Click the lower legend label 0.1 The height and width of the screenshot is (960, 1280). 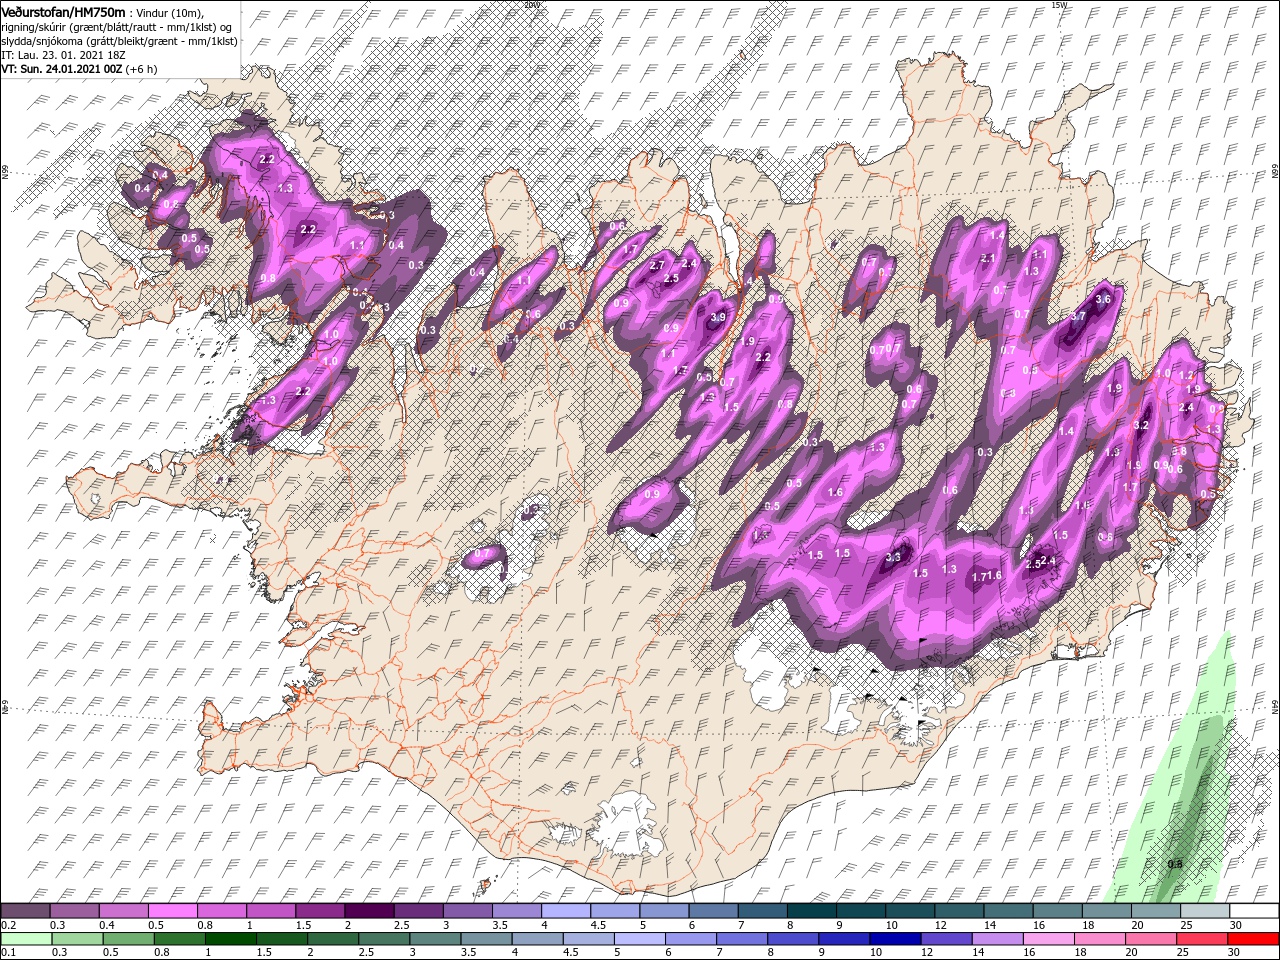pos(8,952)
